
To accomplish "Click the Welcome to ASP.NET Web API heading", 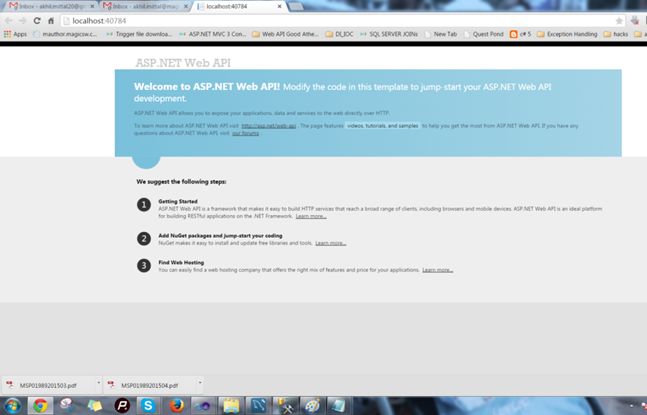I will [207, 87].
